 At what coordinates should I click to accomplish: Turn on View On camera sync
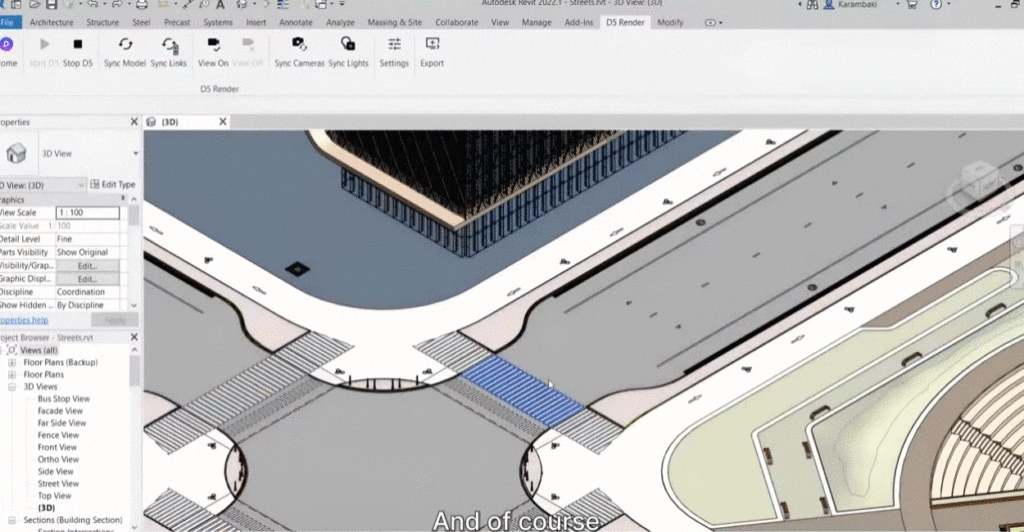tap(213, 44)
